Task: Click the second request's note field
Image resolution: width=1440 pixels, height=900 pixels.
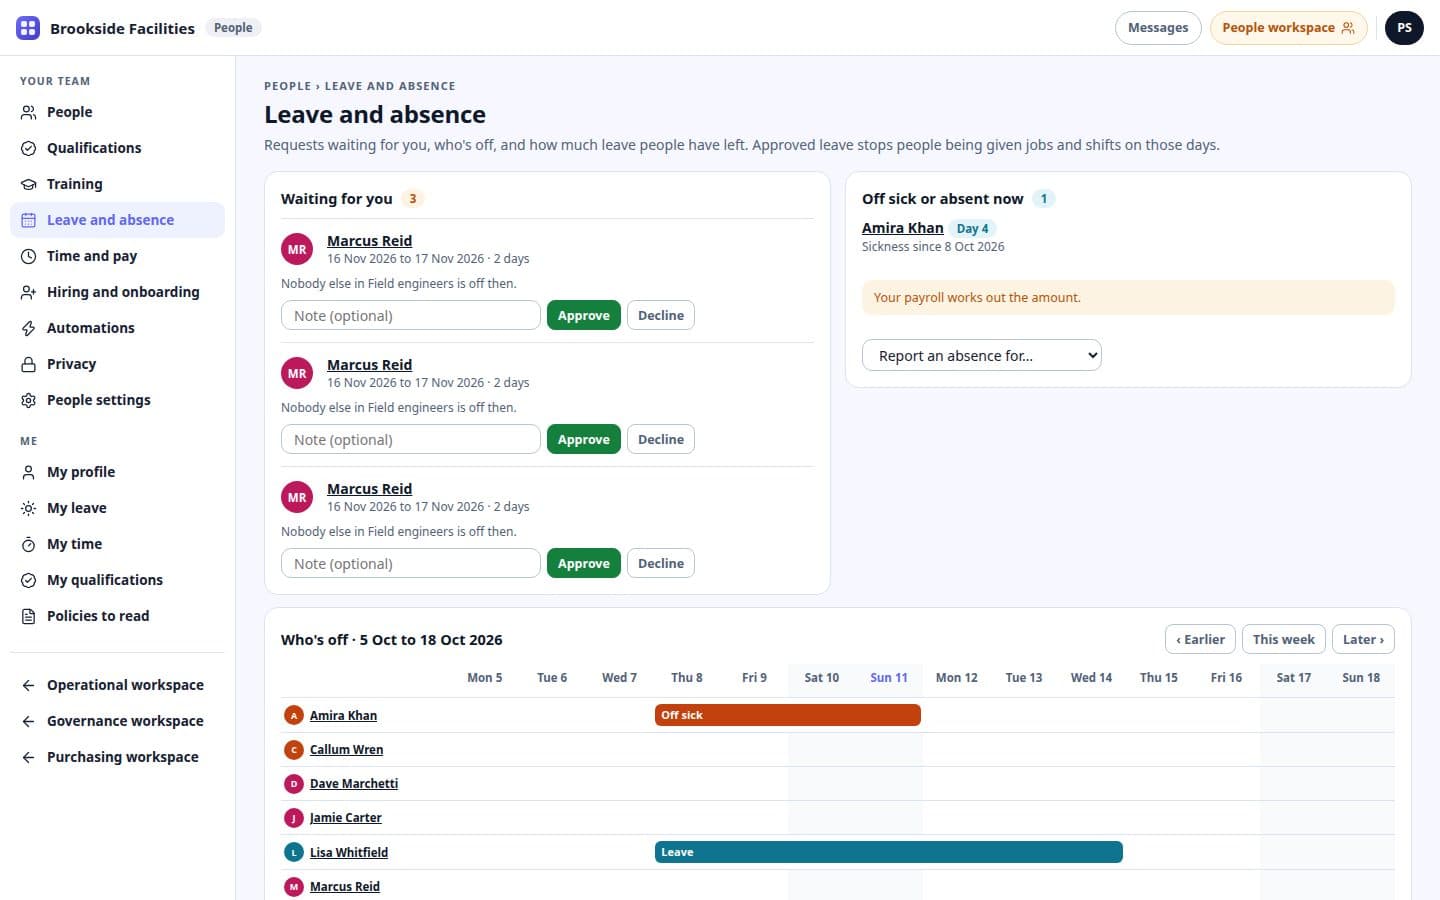Action: pos(411,439)
